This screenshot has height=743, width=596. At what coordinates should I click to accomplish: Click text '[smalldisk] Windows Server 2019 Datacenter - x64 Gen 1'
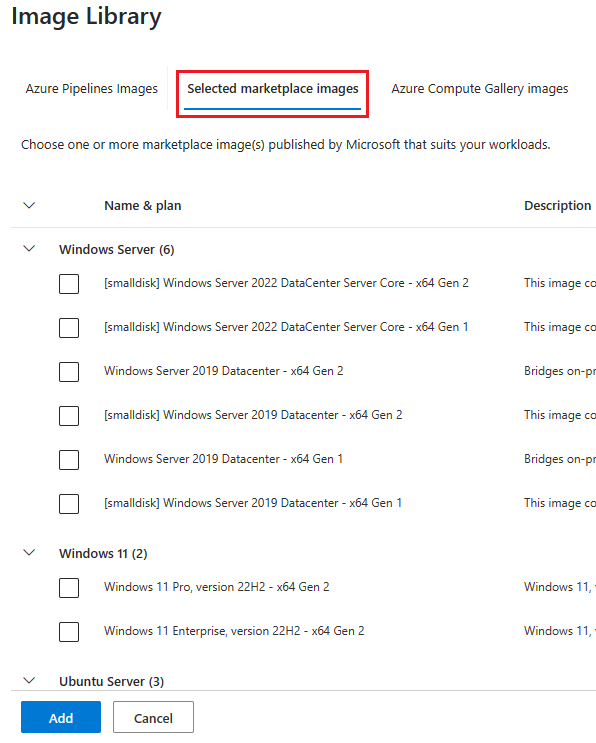click(253, 503)
